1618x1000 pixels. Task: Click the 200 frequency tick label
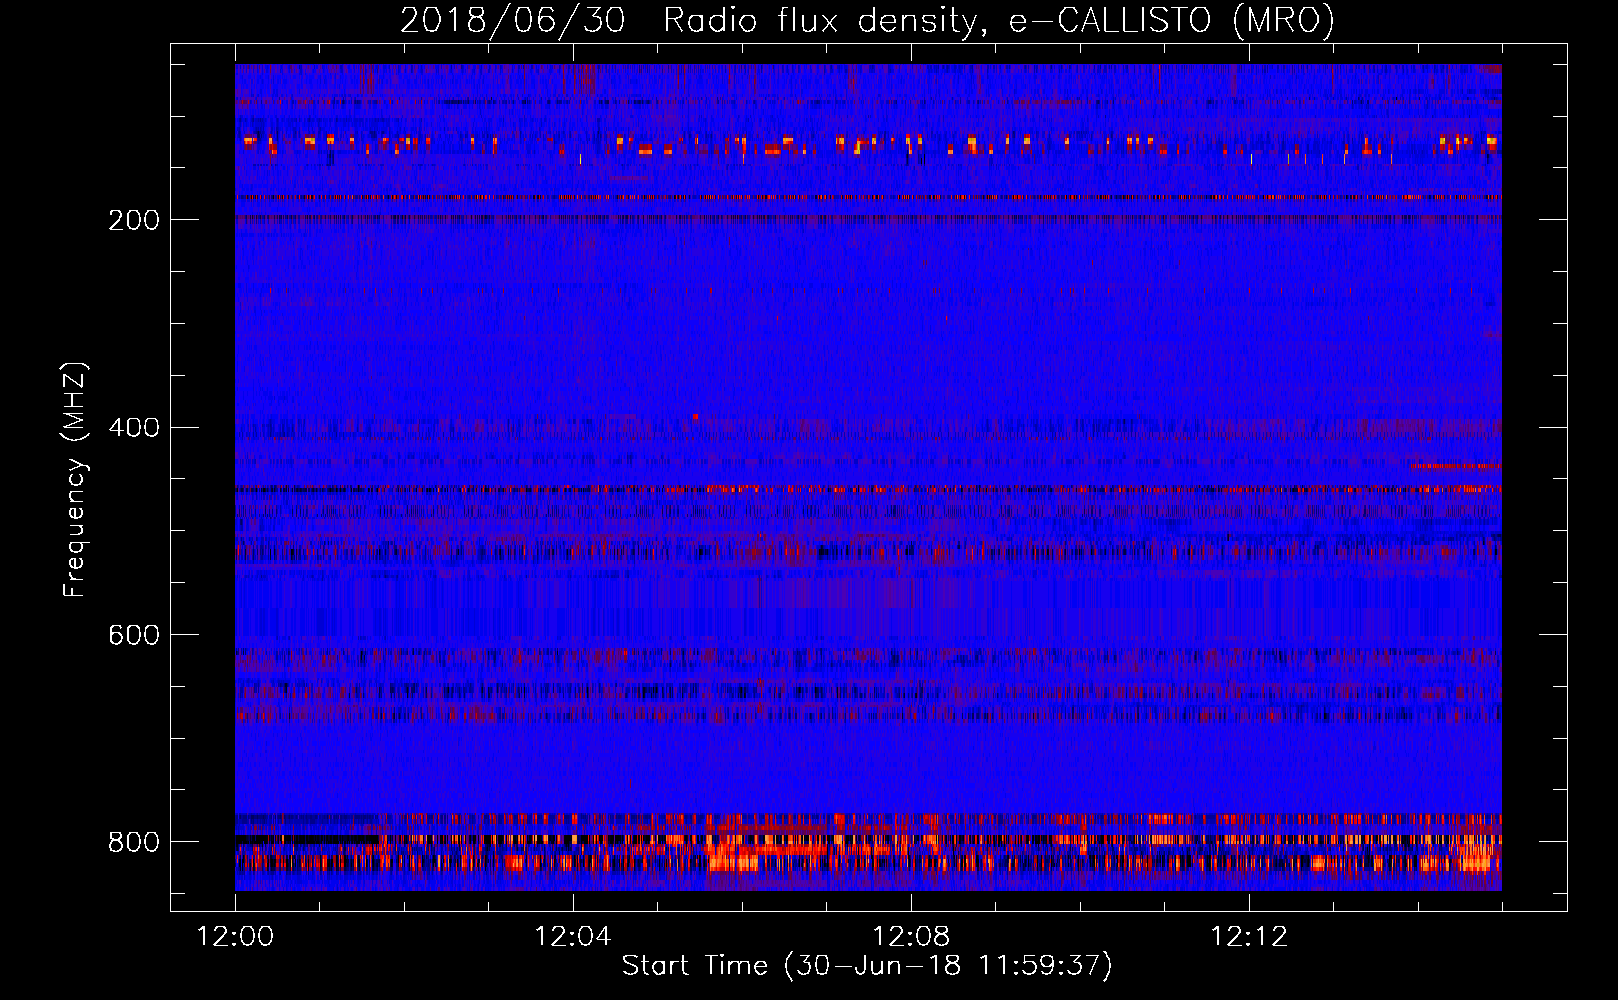[134, 220]
